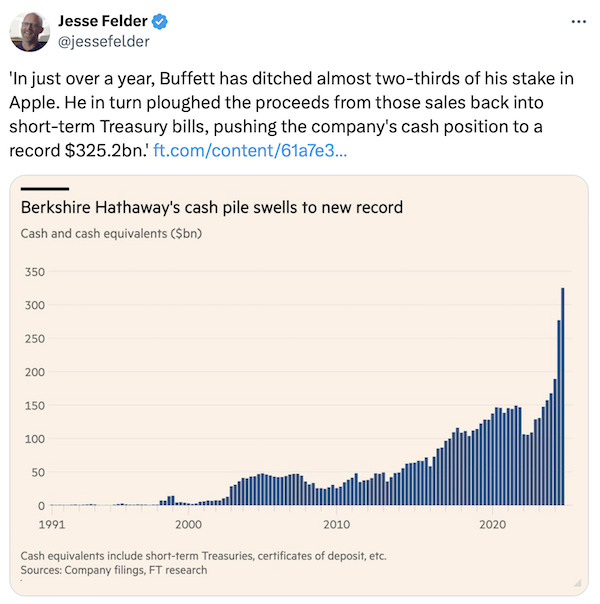
Task: Click the 2010 x-axis label
Action: (x=337, y=524)
